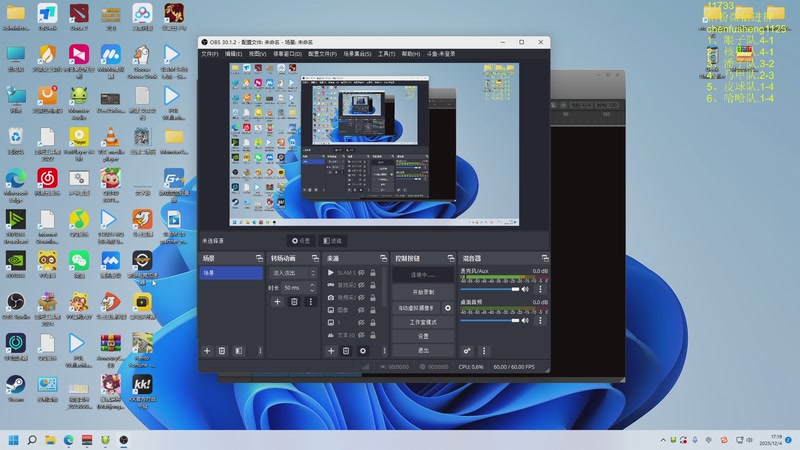Viewport: 800px width, 450px height.
Task: Adjust transition duration stepper arrows
Action: pos(311,287)
